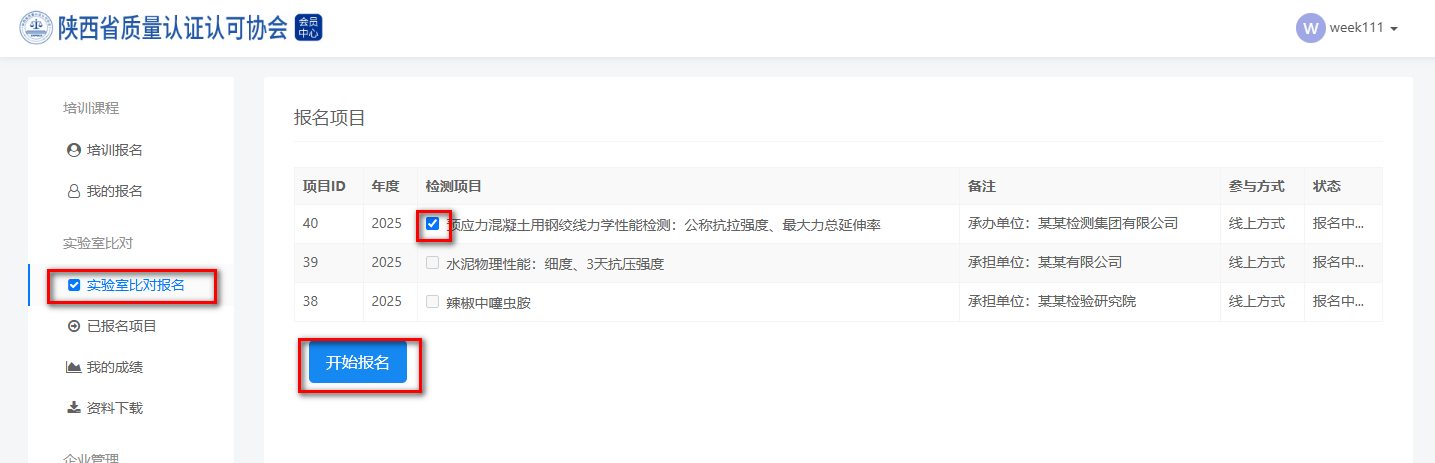This screenshot has height=463, width=1435.
Task: Click the 培训课程 sidebar section label
Action: 91,108
